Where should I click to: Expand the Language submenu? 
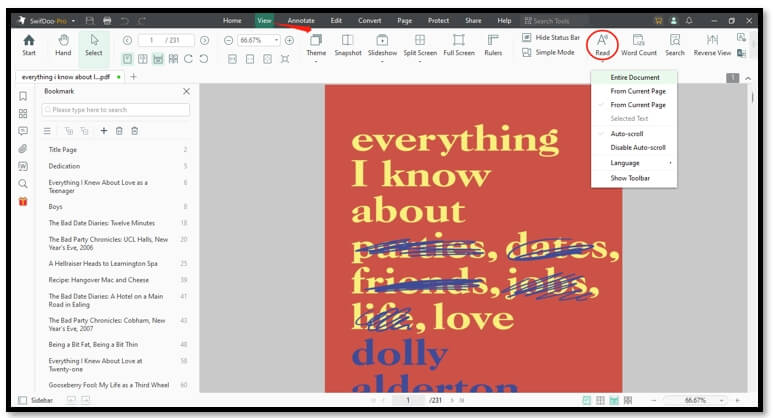pos(634,163)
